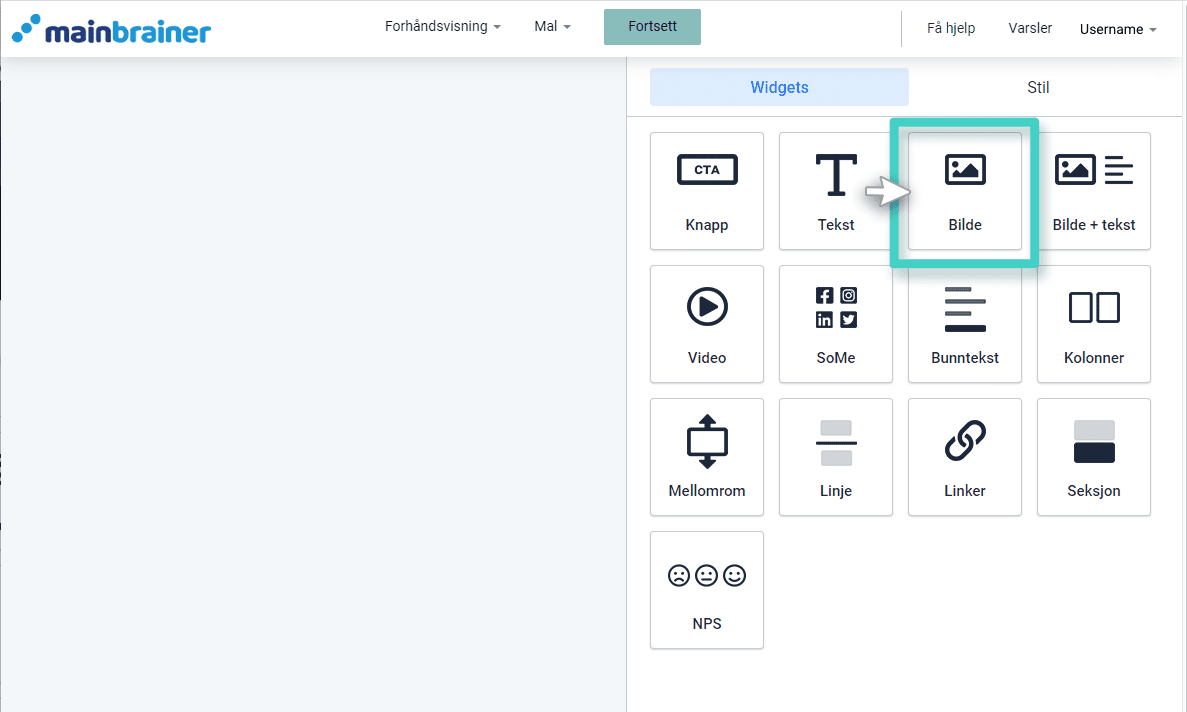Insert the Linje divider widget
Viewport: 1187px width, 712px height.
point(835,457)
